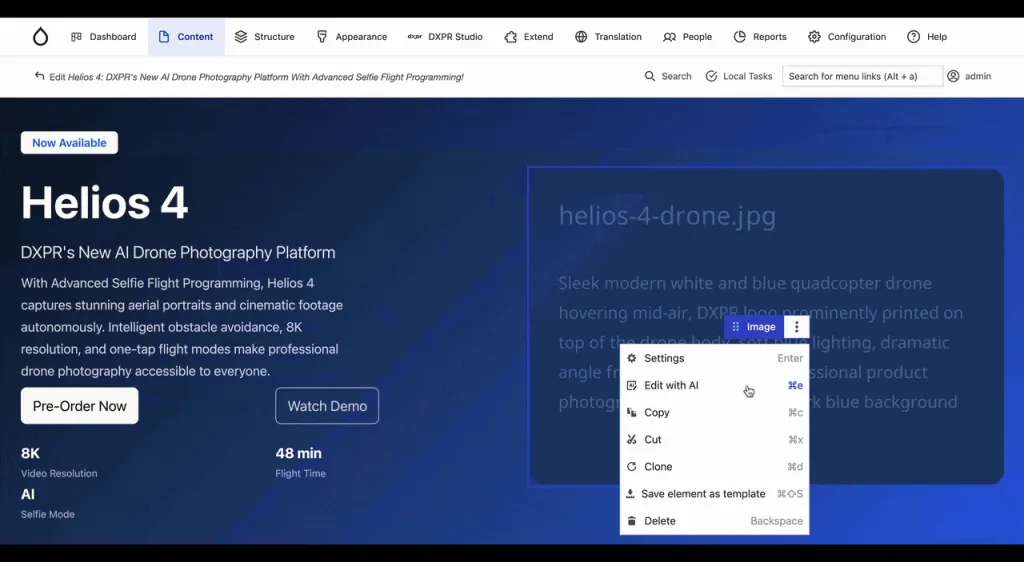This screenshot has width=1024, height=562.
Task: Choose Delete from the context menu
Action: [x=714, y=521]
